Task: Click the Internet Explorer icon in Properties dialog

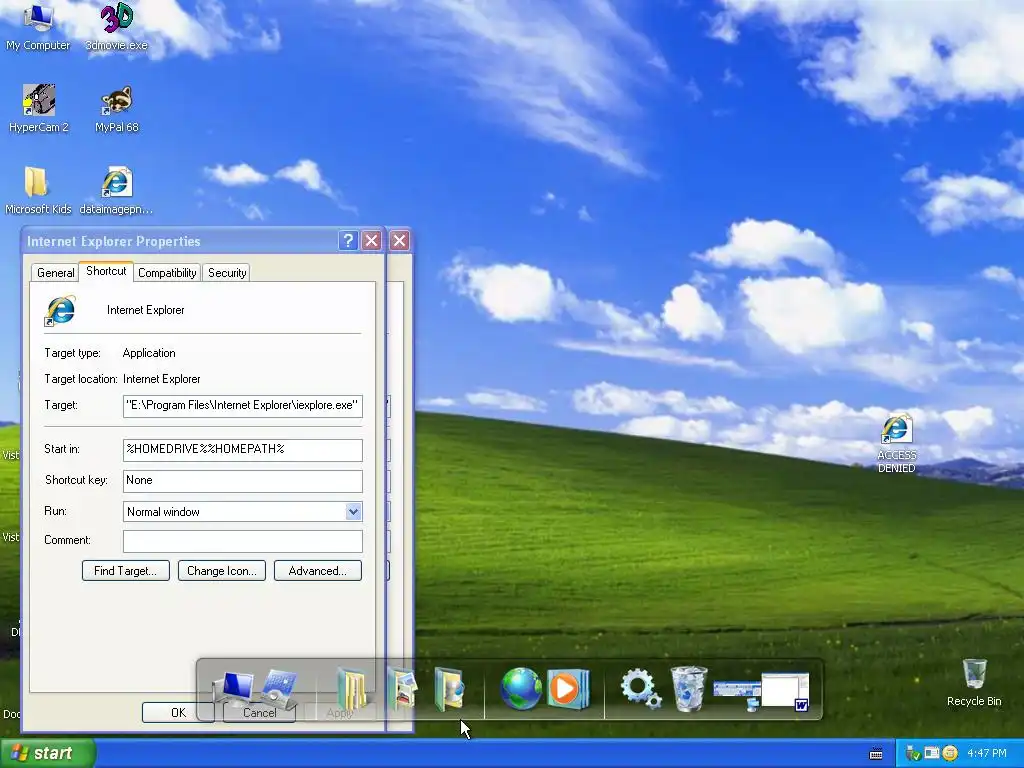Action: pos(60,310)
